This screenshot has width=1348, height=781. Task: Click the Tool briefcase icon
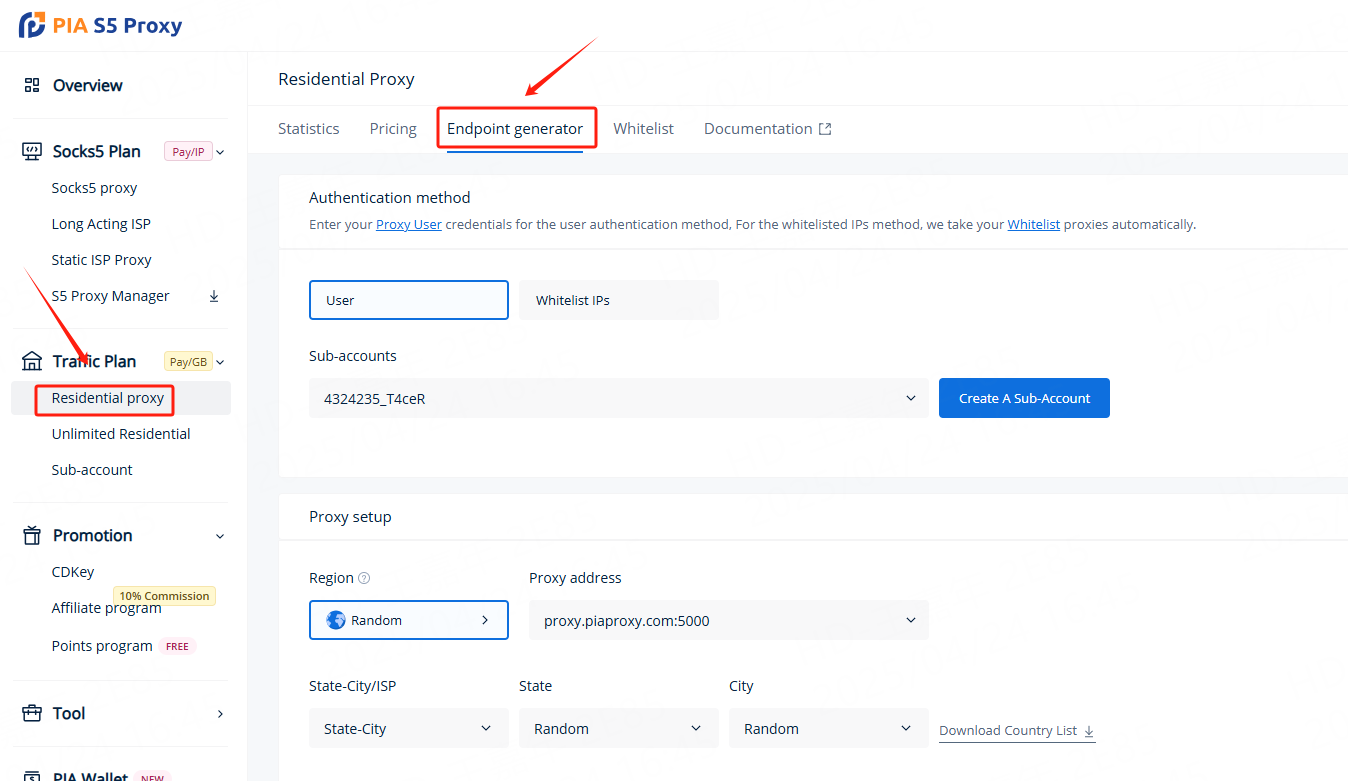coord(33,713)
